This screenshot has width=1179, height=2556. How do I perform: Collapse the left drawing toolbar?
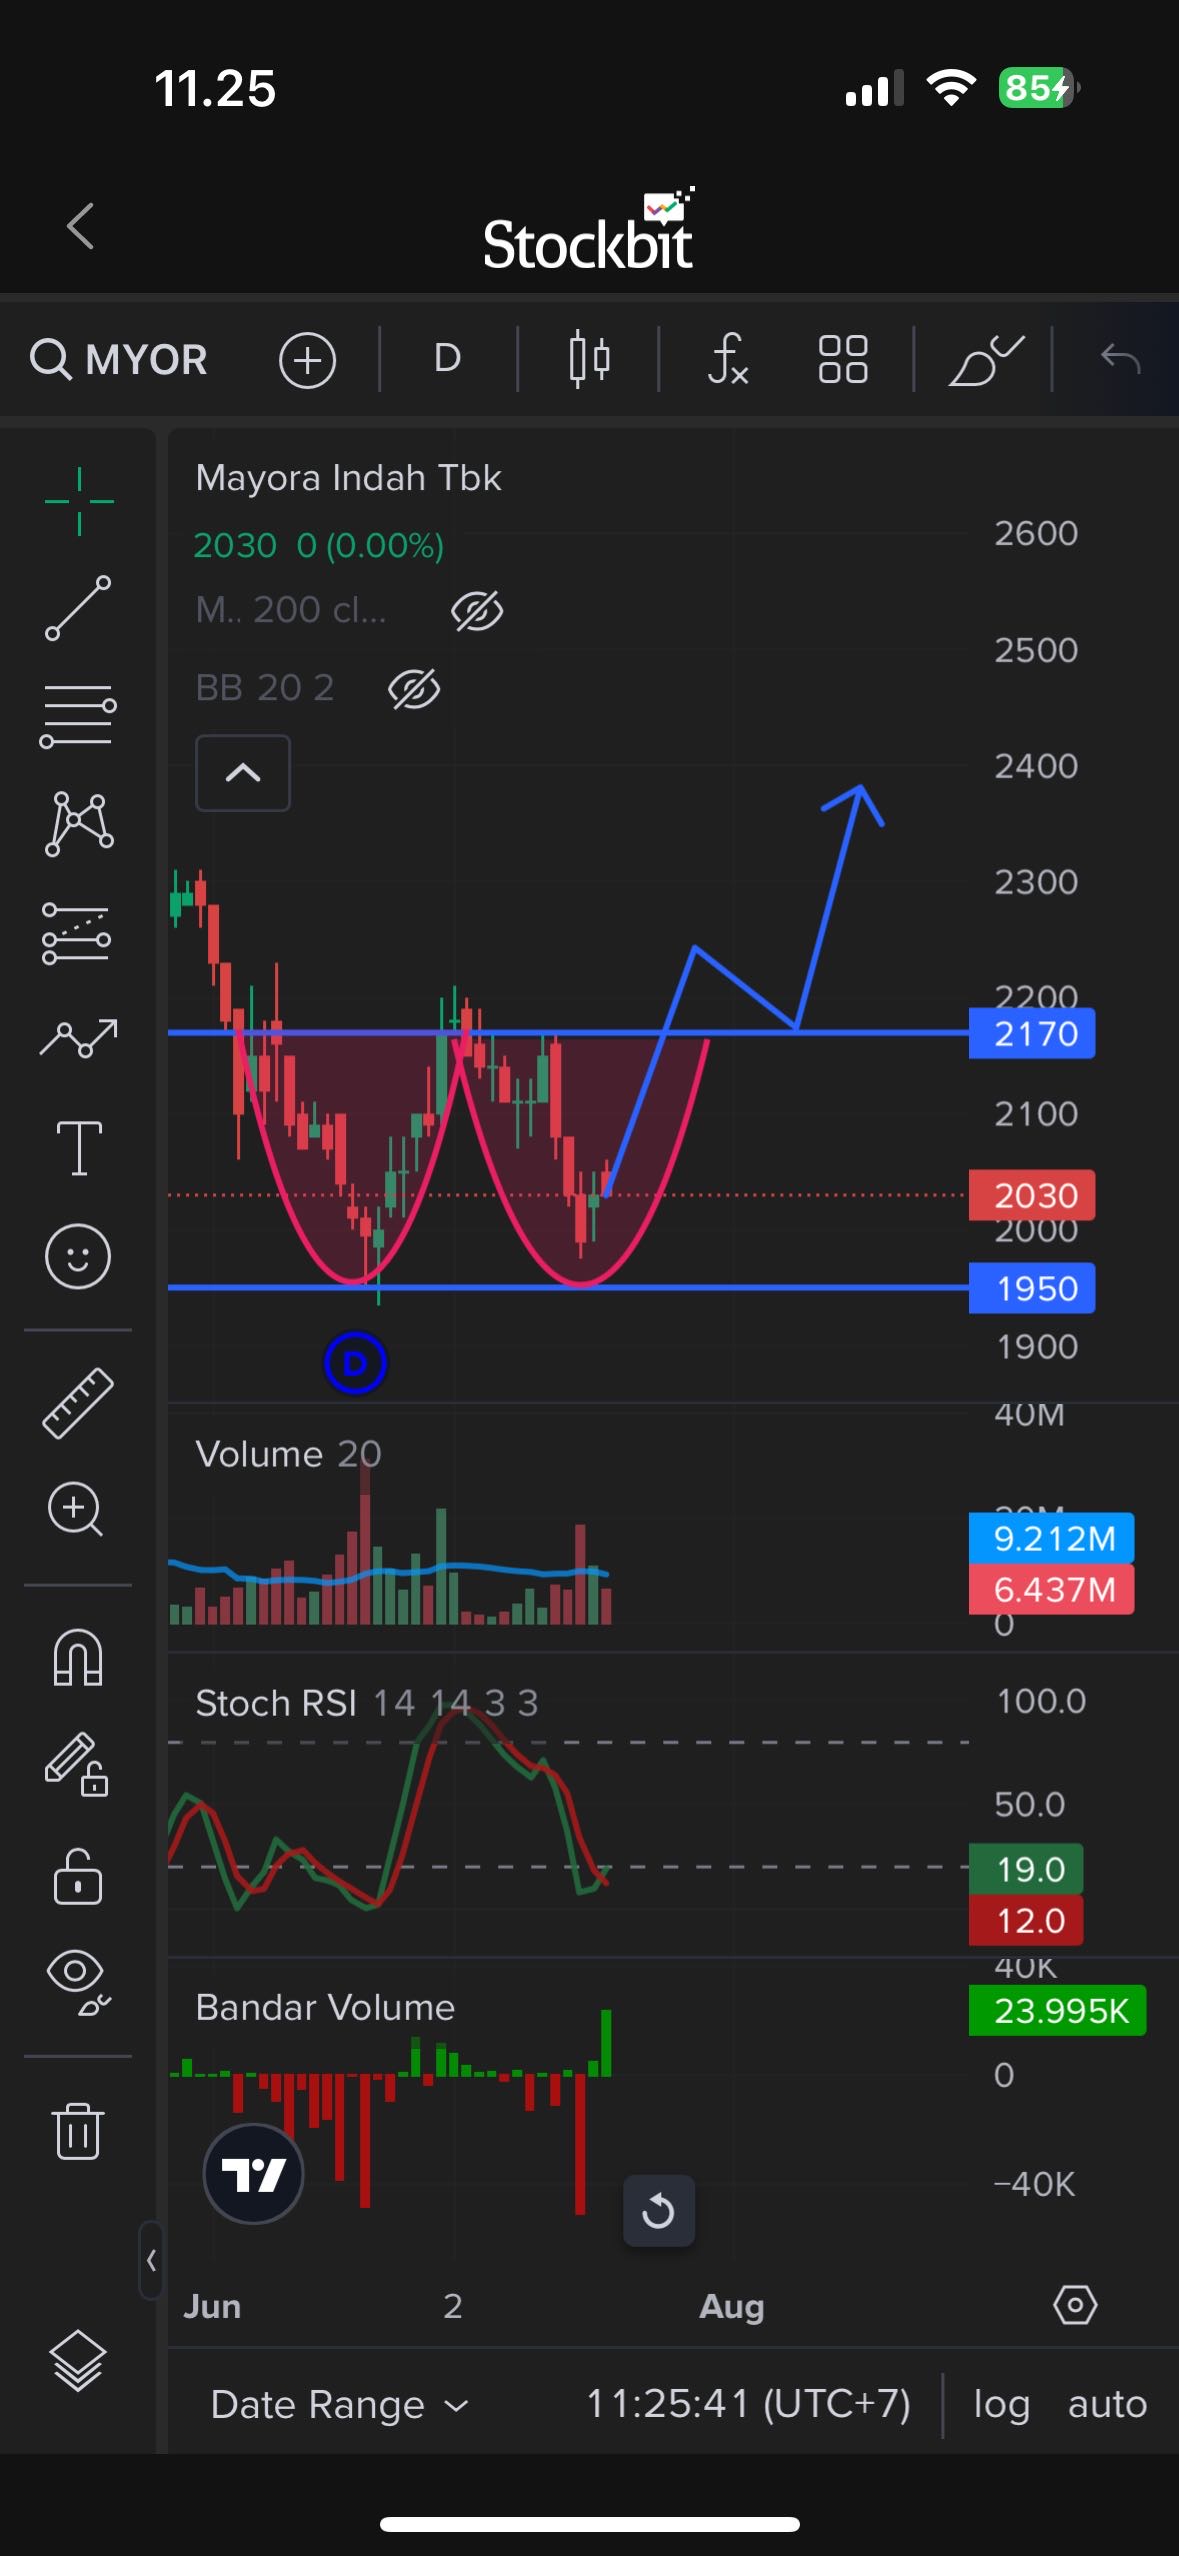click(151, 2260)
